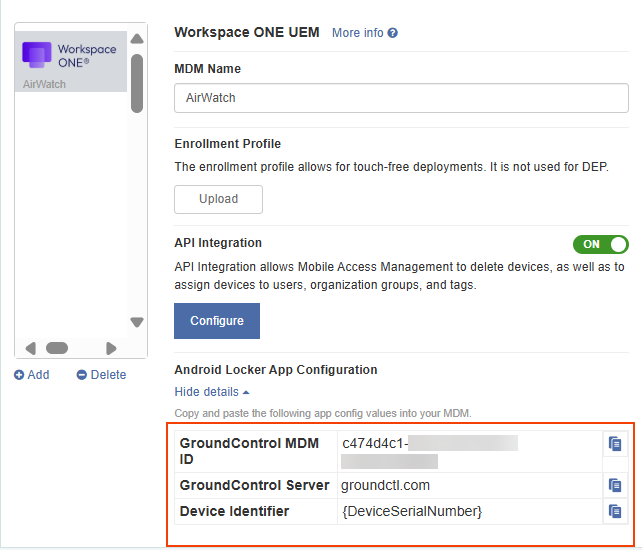Image resolution: width=642 pixels, height=550 pixels.
Task: Copy the GroundControl MDM ID value
Action: [x=615, y=444]
